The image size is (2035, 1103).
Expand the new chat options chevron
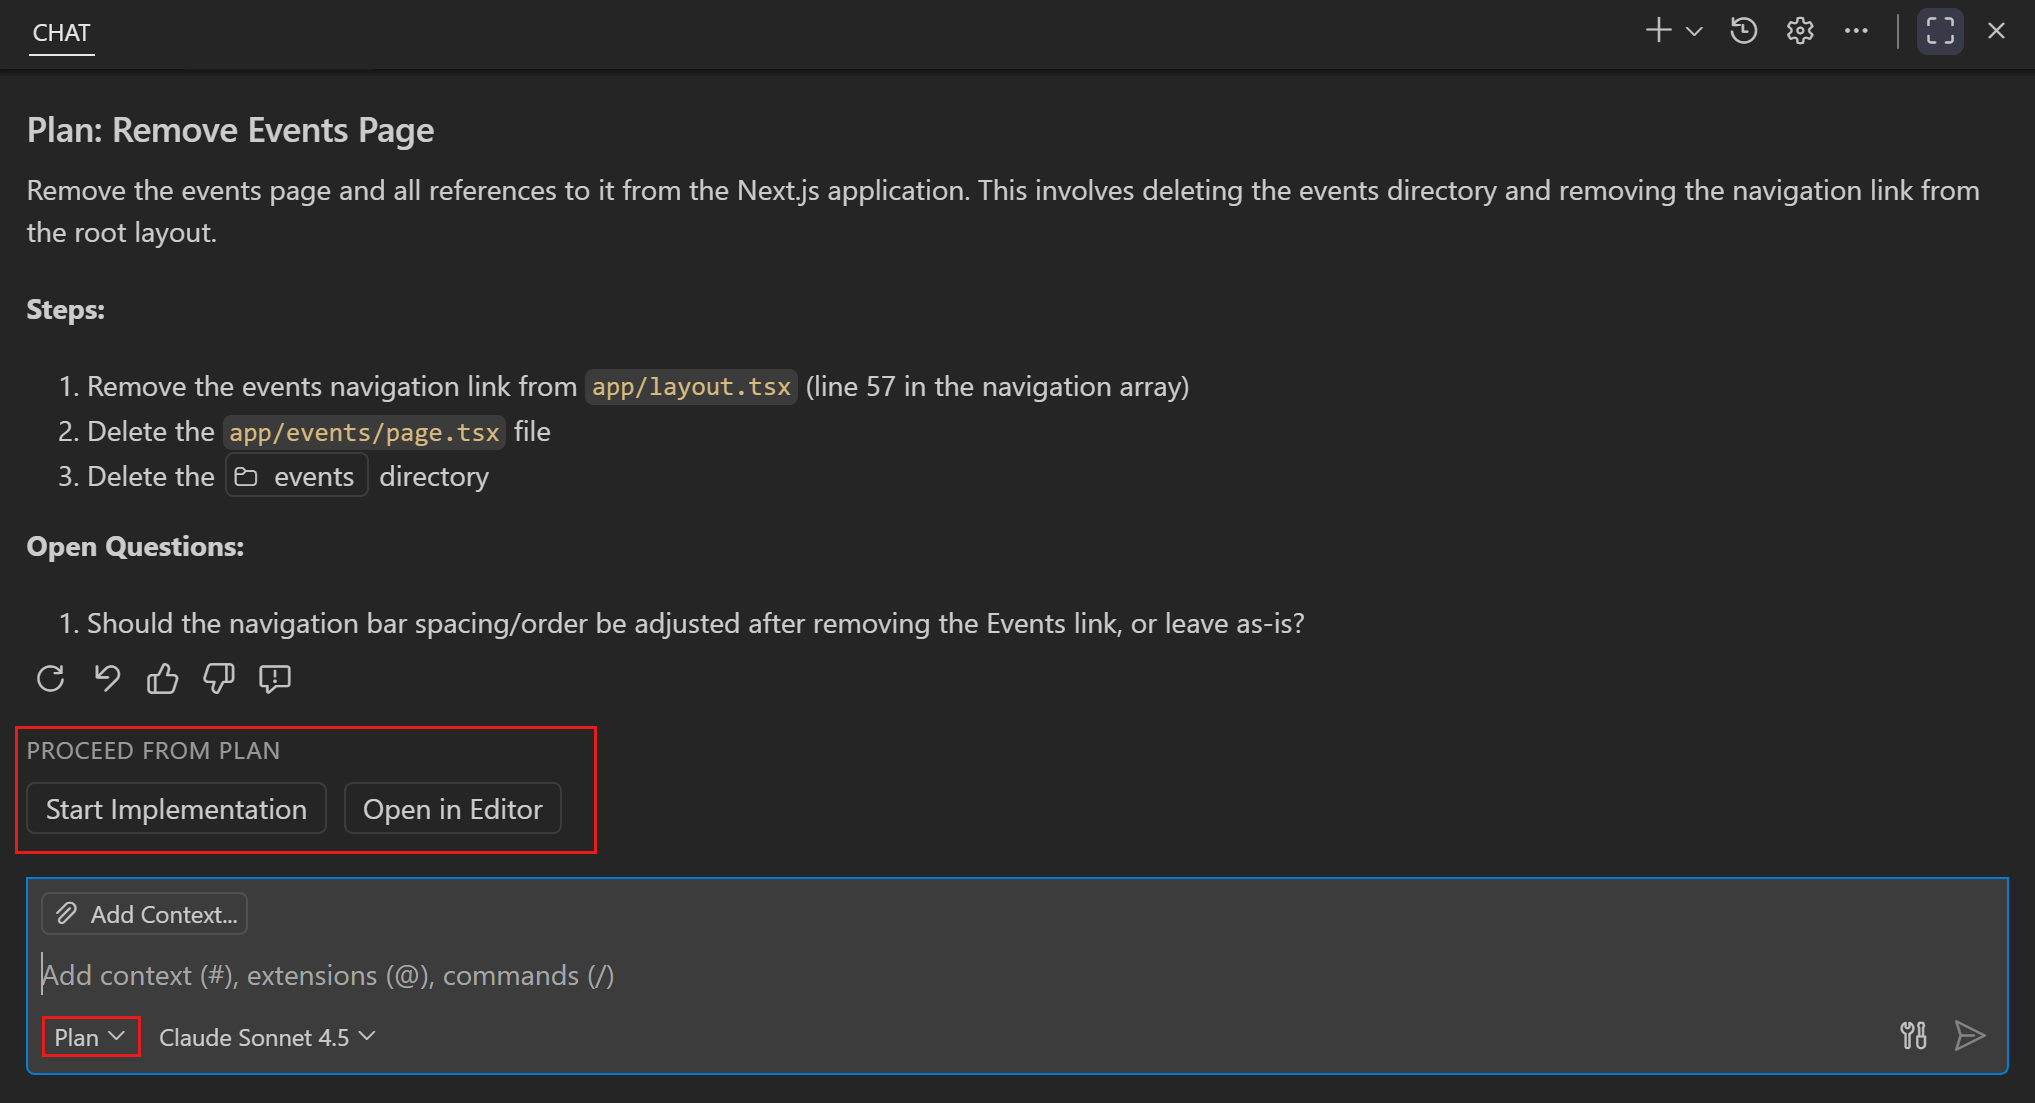[x=1692, y=31]
